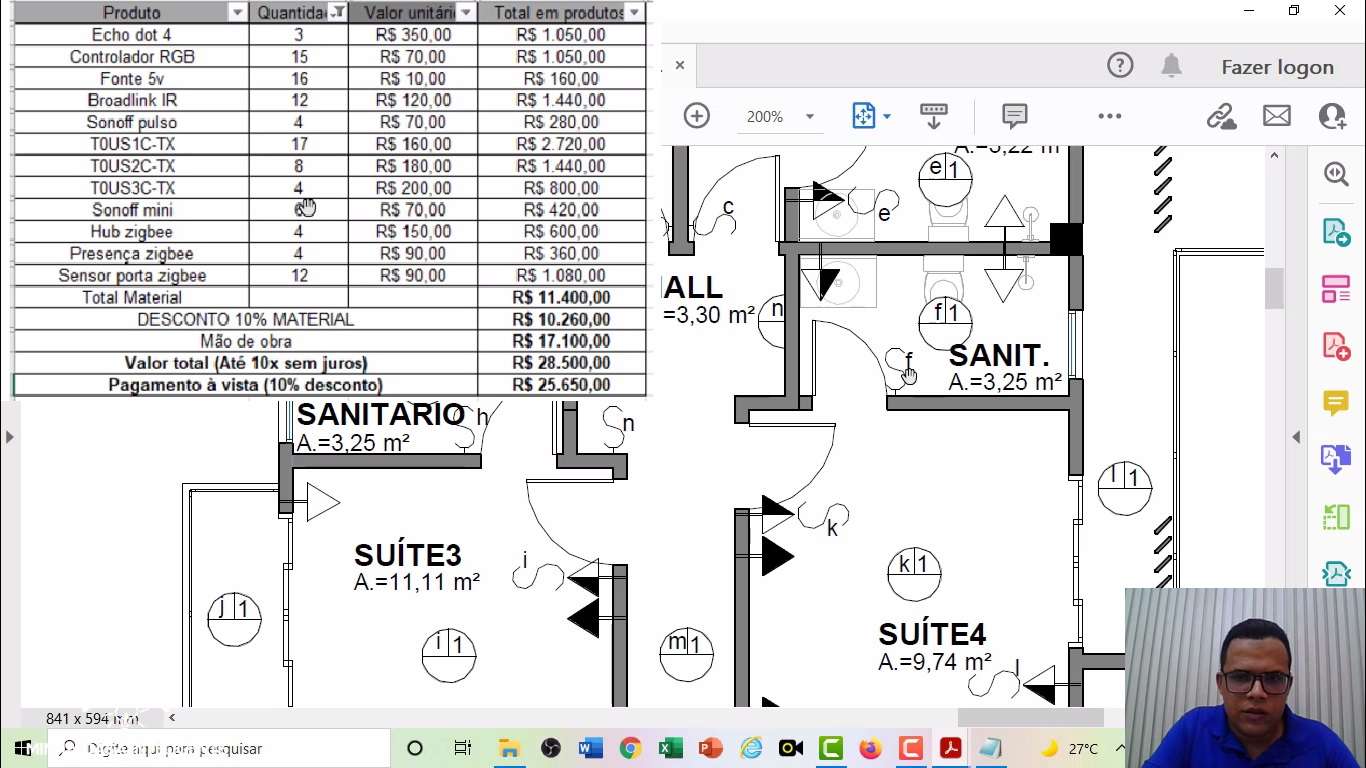This screenshot has width=1366, height=768.
Task: Open the Create PDF tool in sidebar
Action: (x=1336, y=346)
